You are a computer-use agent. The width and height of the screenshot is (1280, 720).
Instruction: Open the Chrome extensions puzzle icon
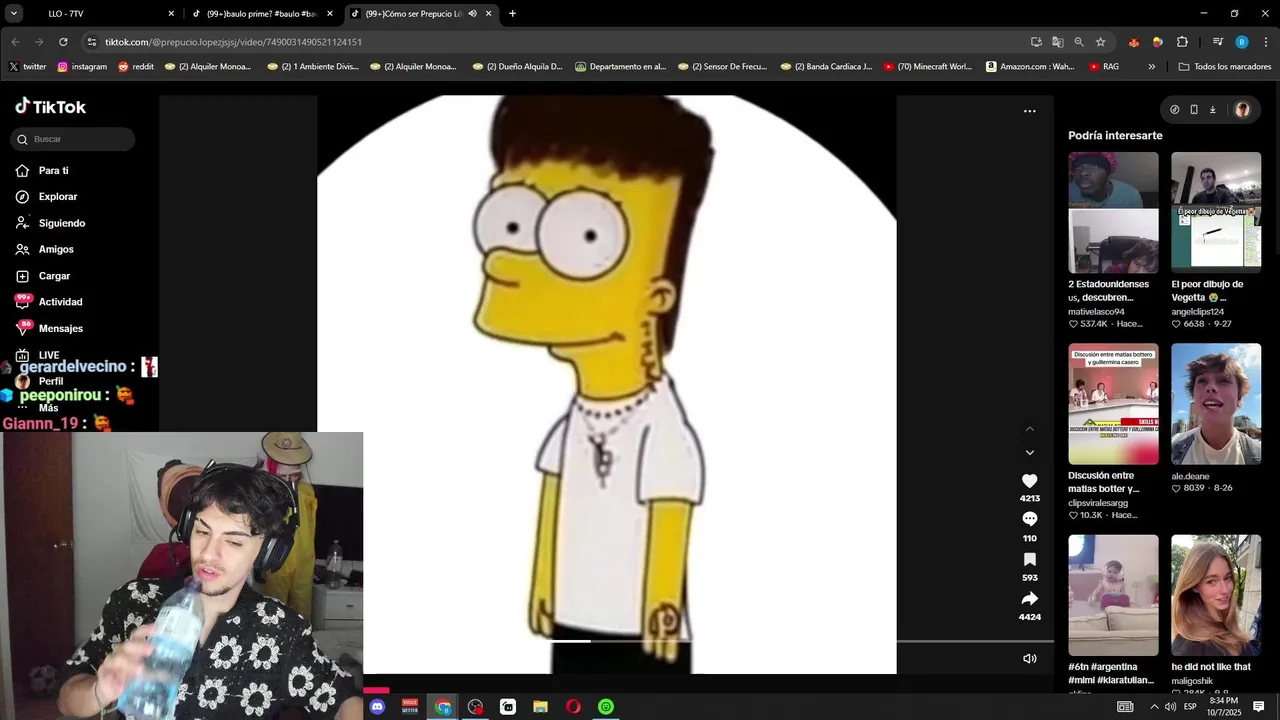click(1182, 42)
